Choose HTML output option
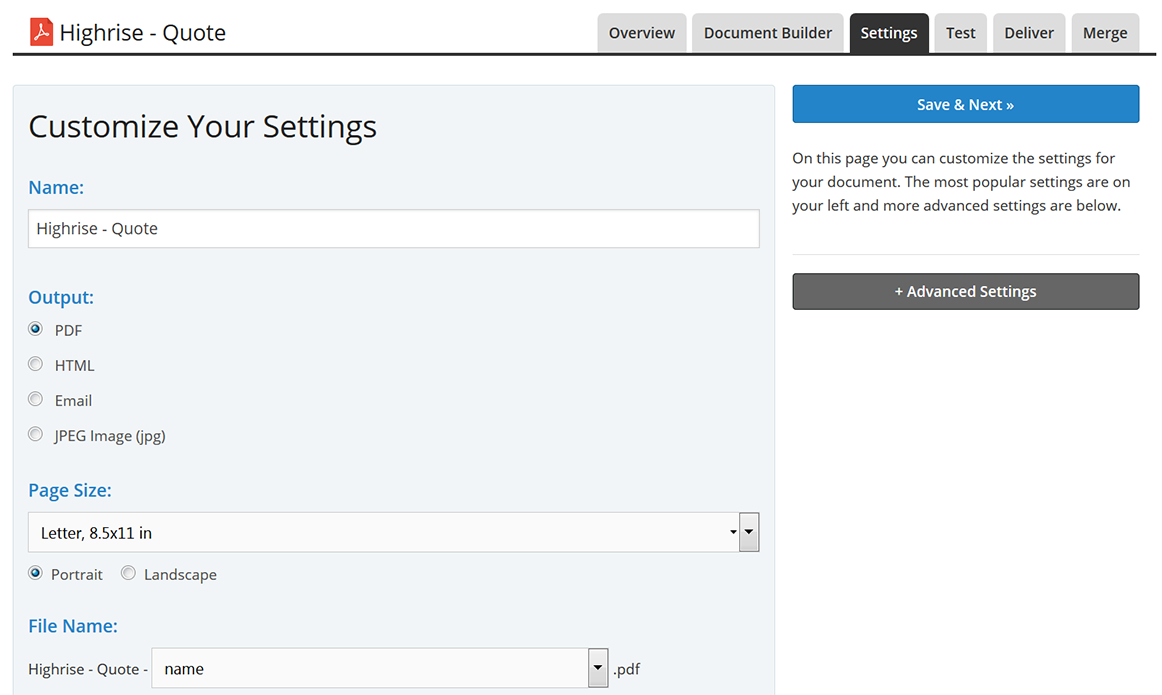Screen dimensions: 1162x695 (x=36, y=365)
